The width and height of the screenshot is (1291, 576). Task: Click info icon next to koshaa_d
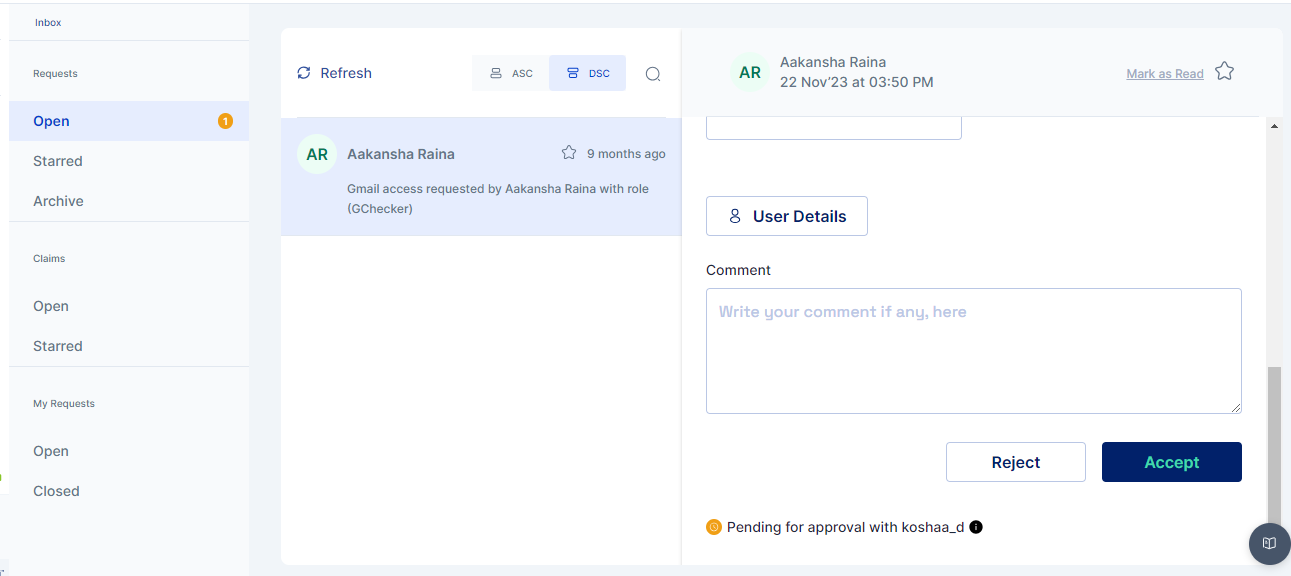tap(976, 527)
